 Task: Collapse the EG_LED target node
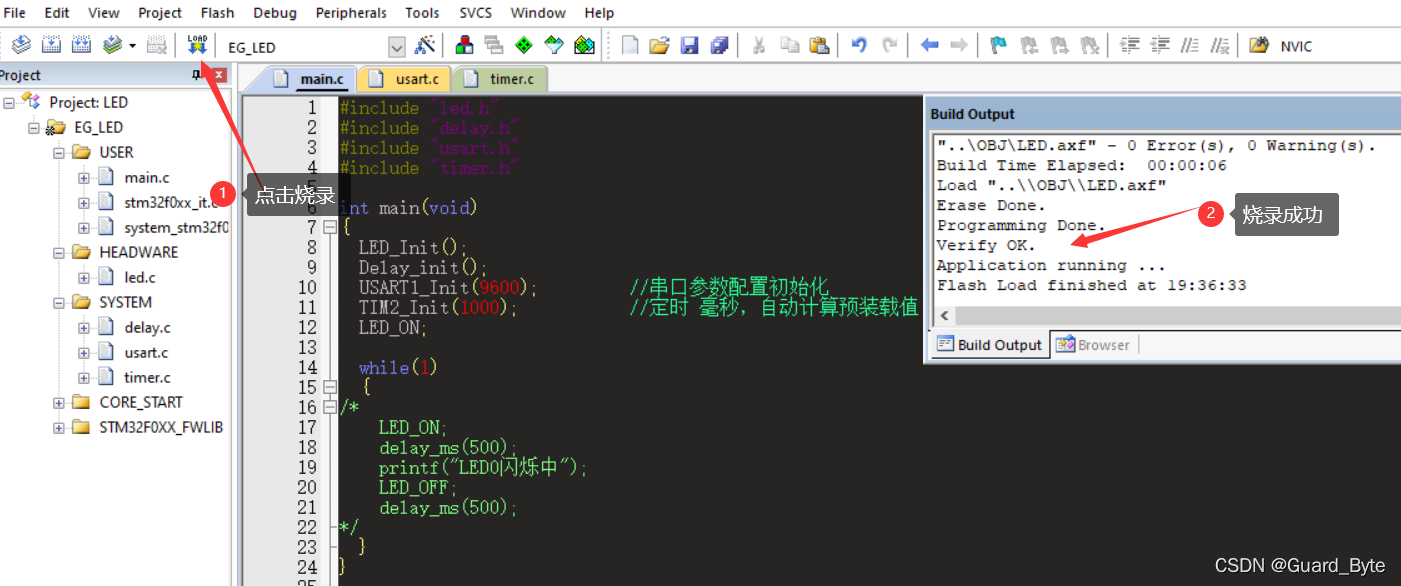pyautogui.click(x=34, y=127)
